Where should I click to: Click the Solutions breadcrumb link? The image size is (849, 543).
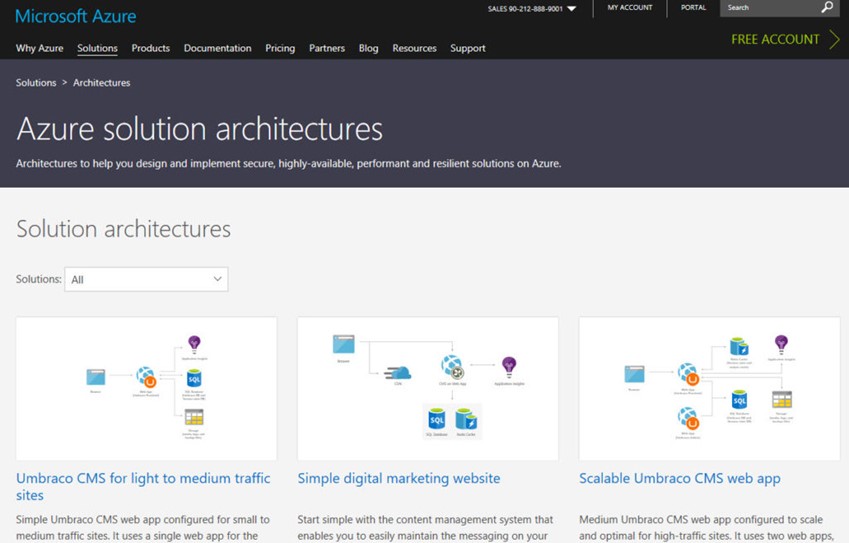tap(36, 83)
